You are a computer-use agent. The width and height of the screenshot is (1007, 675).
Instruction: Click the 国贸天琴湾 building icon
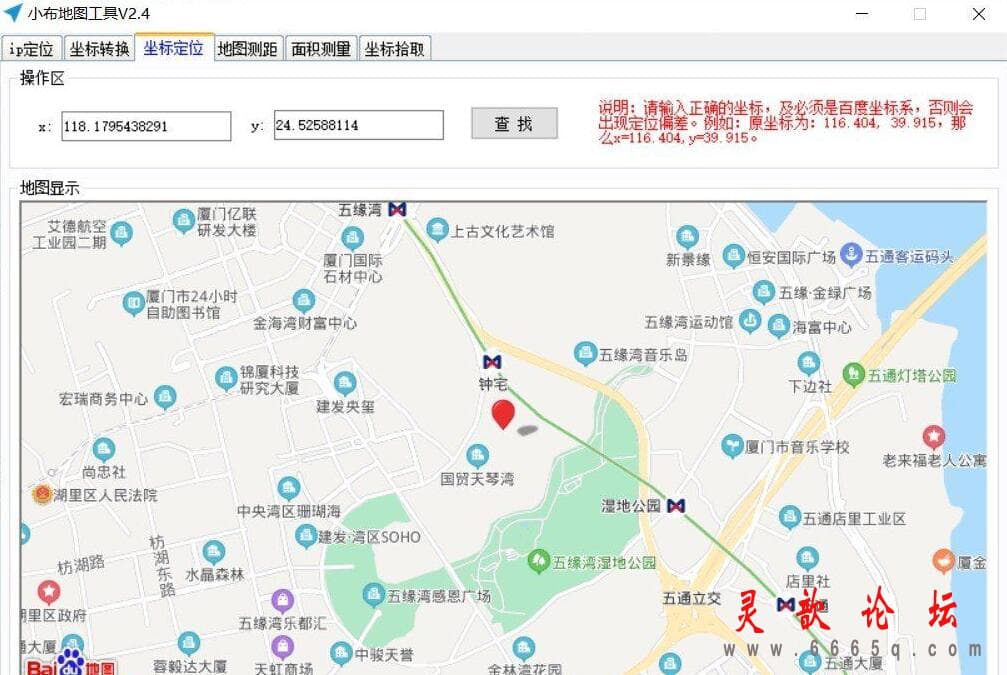click(x=477, y=456)
